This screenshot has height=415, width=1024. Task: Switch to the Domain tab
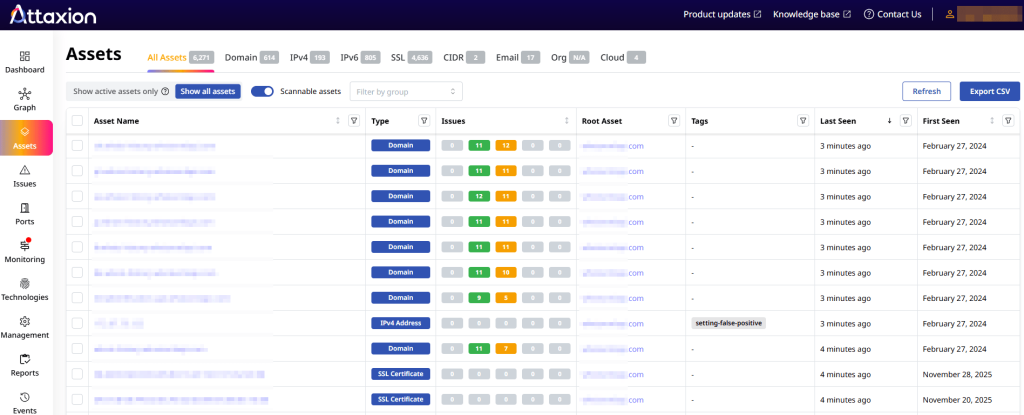pos(252,58)
